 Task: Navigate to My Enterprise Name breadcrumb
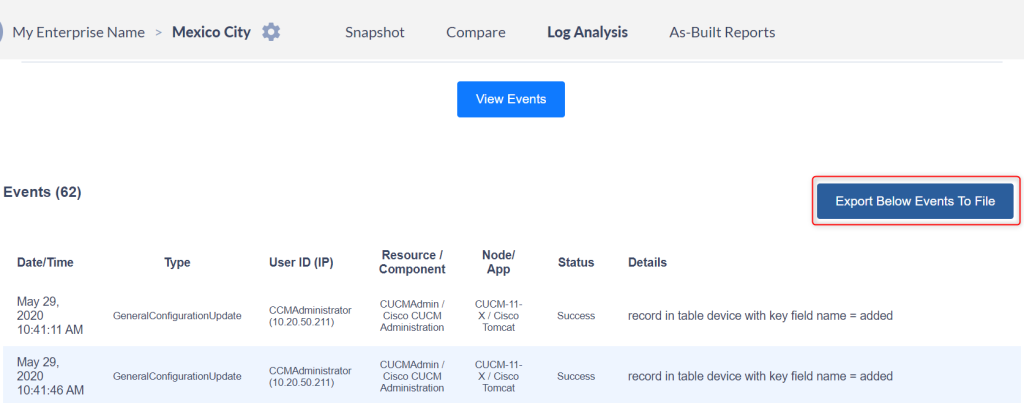tap(78, 32)
